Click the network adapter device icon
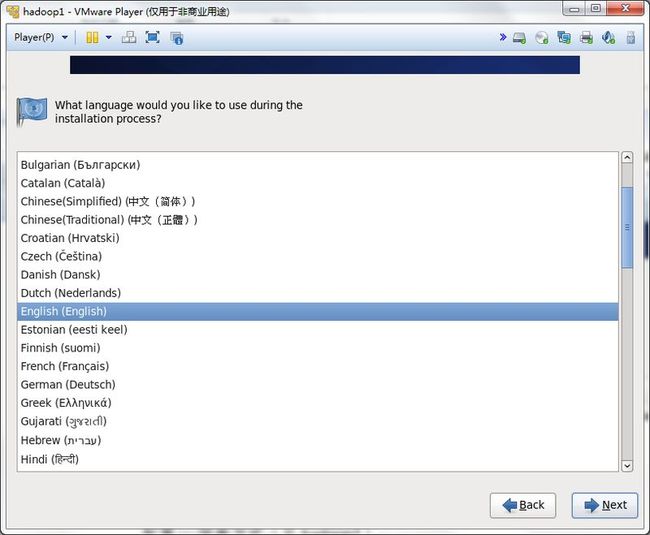The height and width of the screenshot is (535, 650). [x=564, y=38]
